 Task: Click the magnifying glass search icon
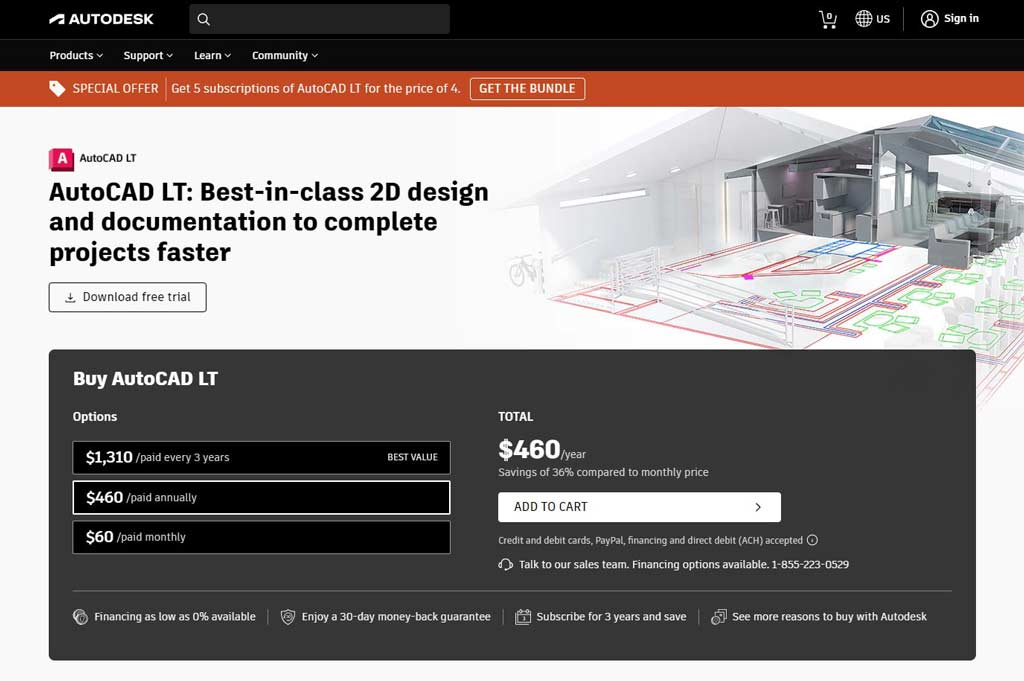(x=203, y=19)
